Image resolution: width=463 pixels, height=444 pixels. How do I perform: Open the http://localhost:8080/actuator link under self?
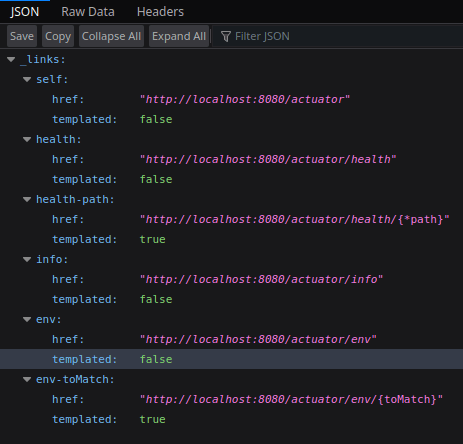click(x=245, y=99)
